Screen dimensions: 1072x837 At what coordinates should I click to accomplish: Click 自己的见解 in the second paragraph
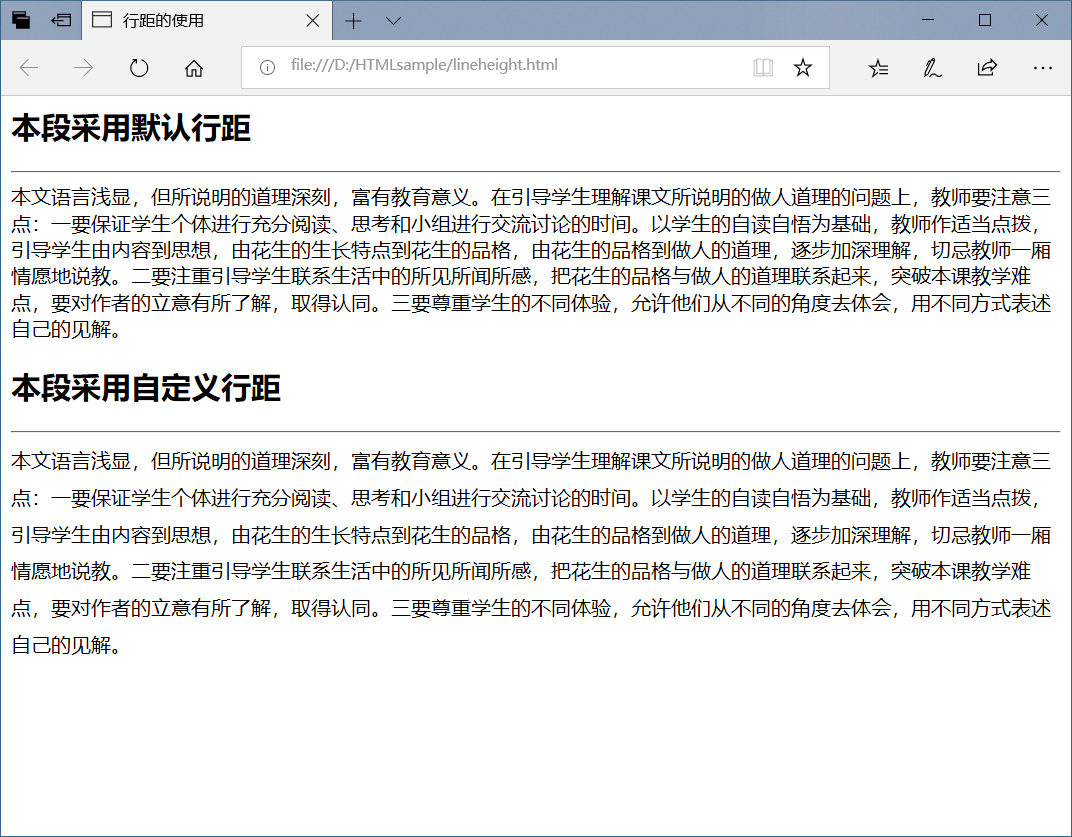(62, 645)
